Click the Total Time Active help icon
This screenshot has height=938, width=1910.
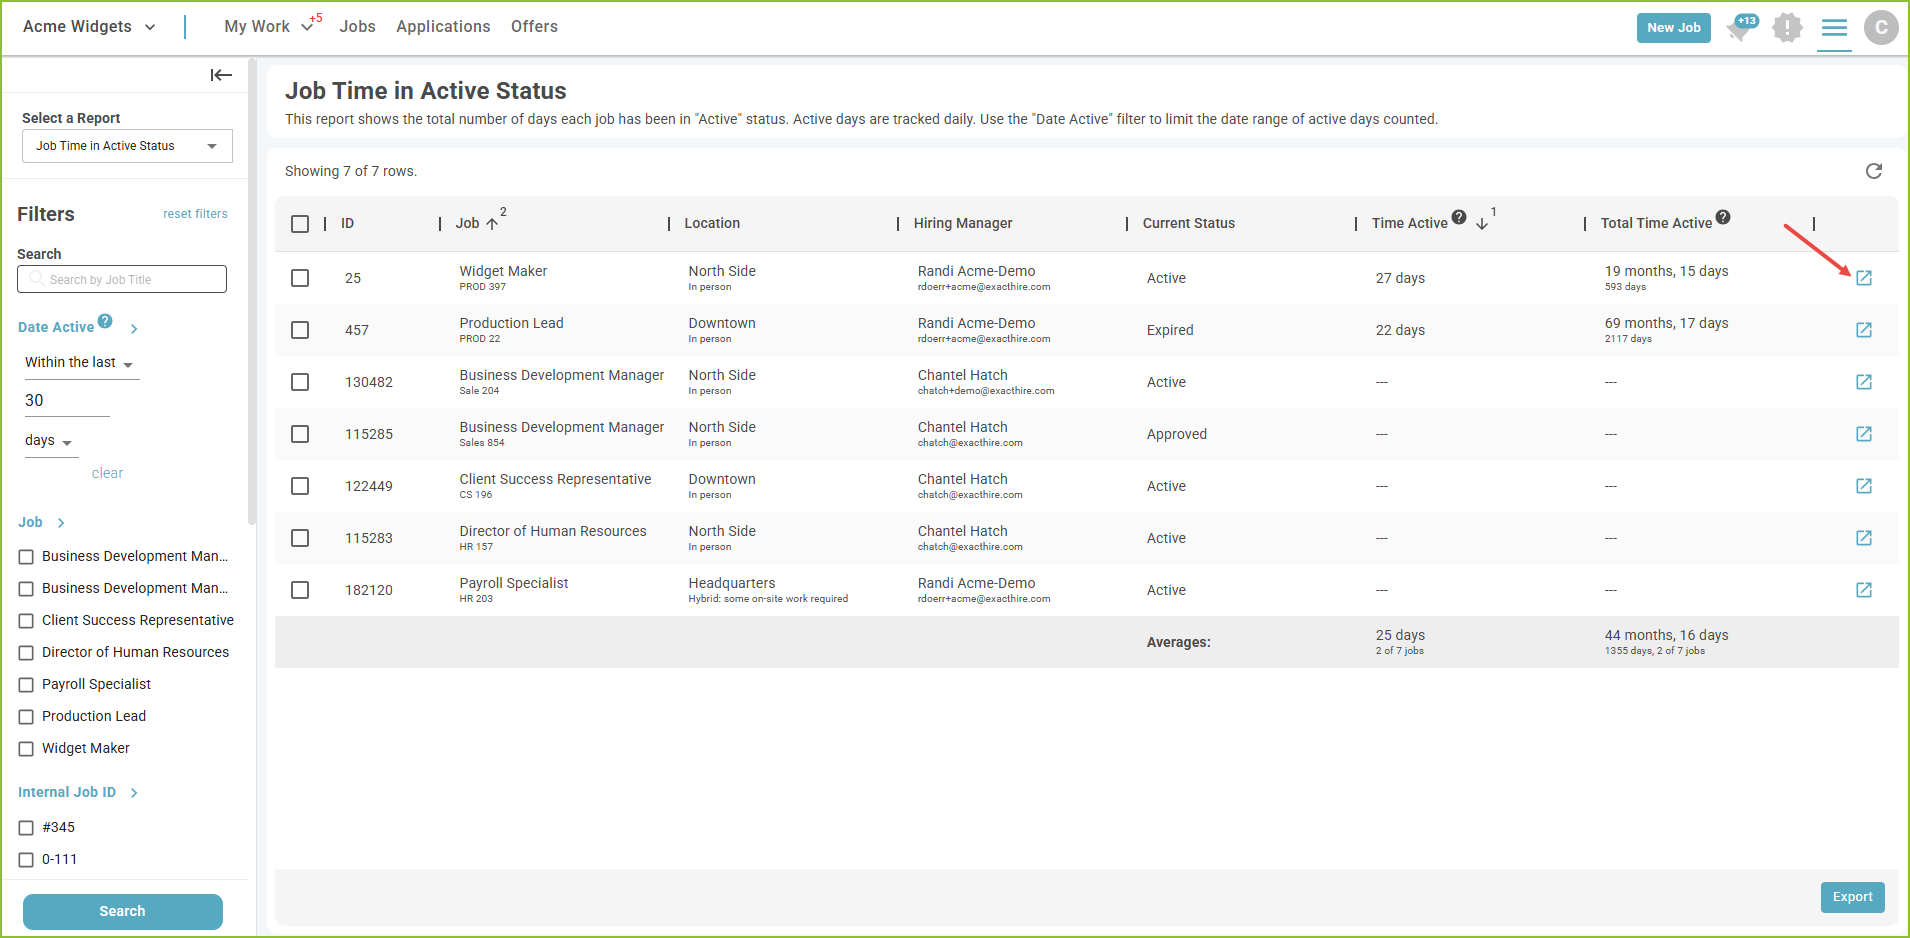tap(1722, 217)
